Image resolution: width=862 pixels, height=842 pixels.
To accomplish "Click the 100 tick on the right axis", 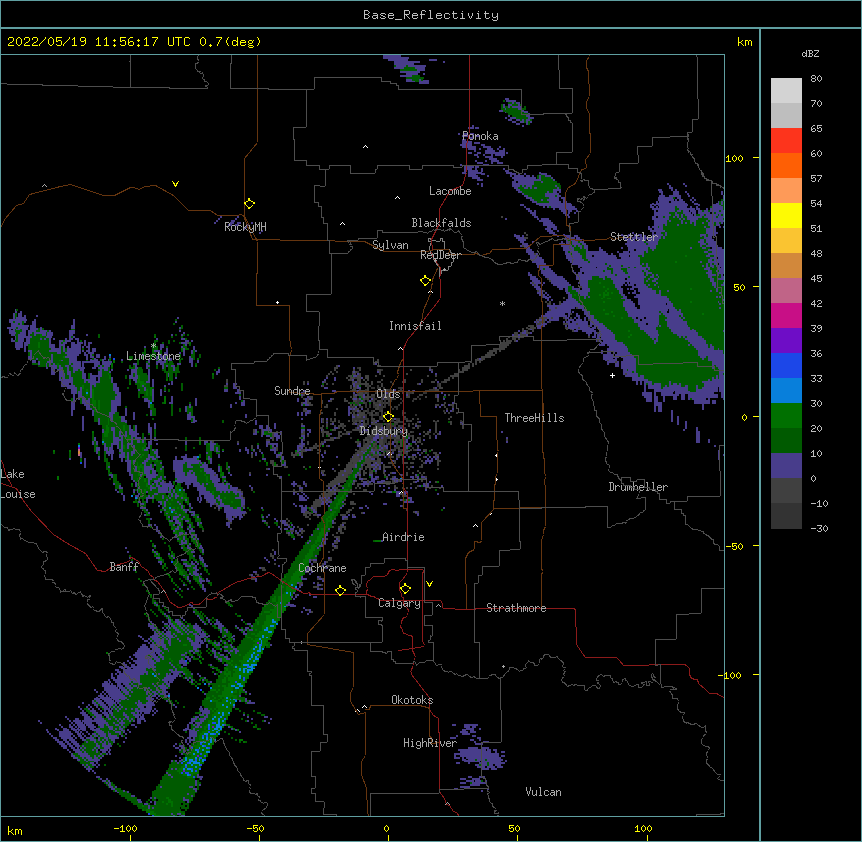I will point(734,158).
